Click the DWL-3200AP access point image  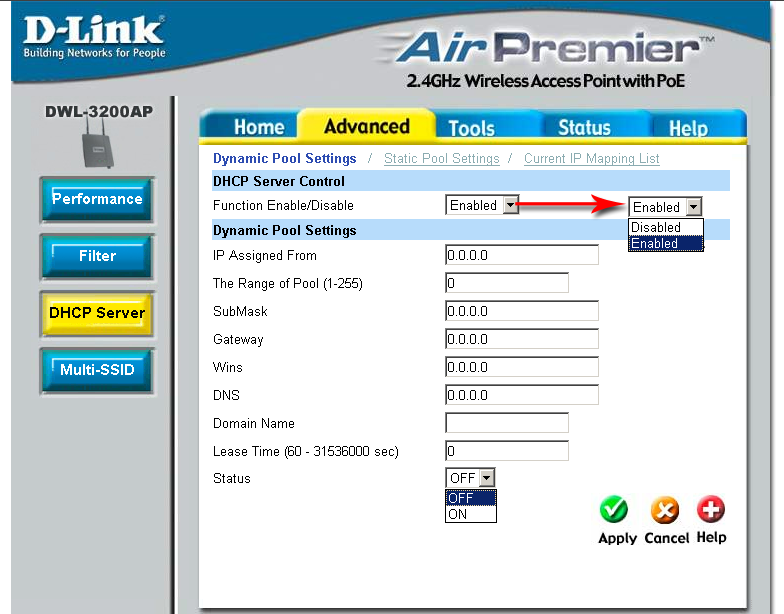pyautogui.click(x=98, y=144)
